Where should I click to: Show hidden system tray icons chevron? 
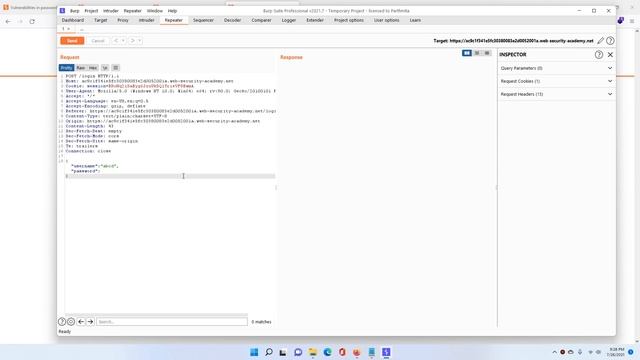pos(554,352)
